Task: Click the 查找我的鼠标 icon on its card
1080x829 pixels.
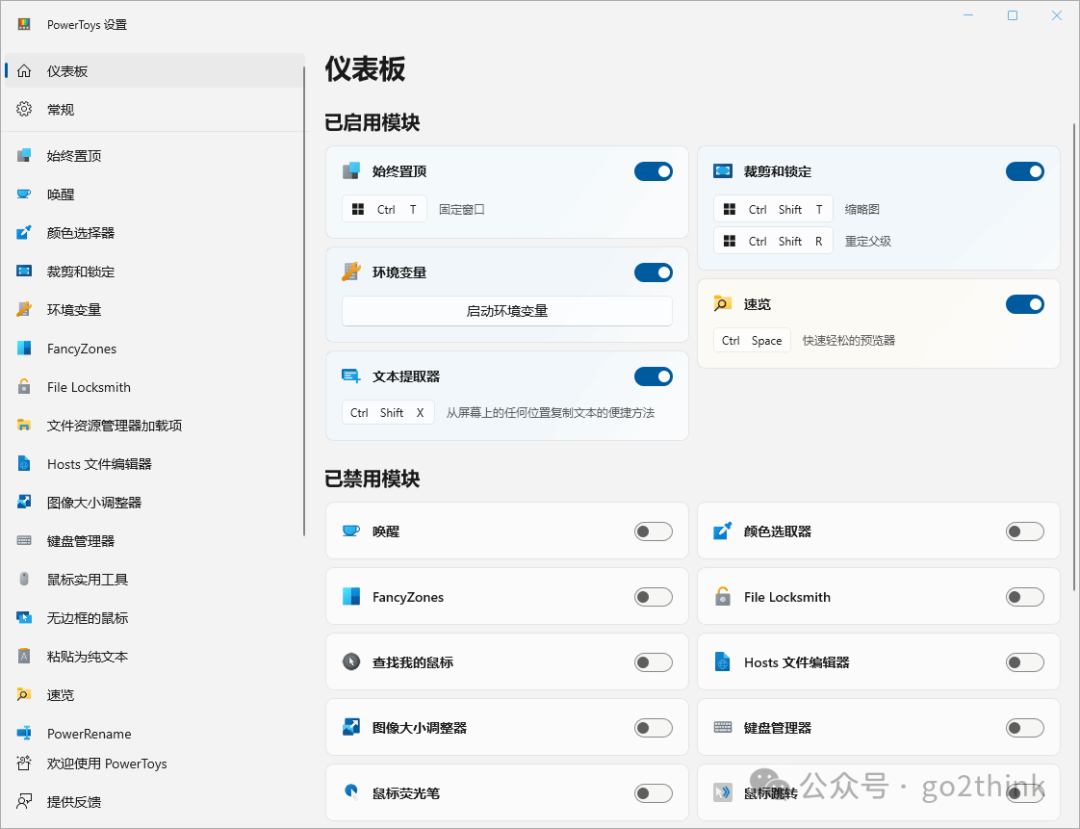Action: click(351, 662)
